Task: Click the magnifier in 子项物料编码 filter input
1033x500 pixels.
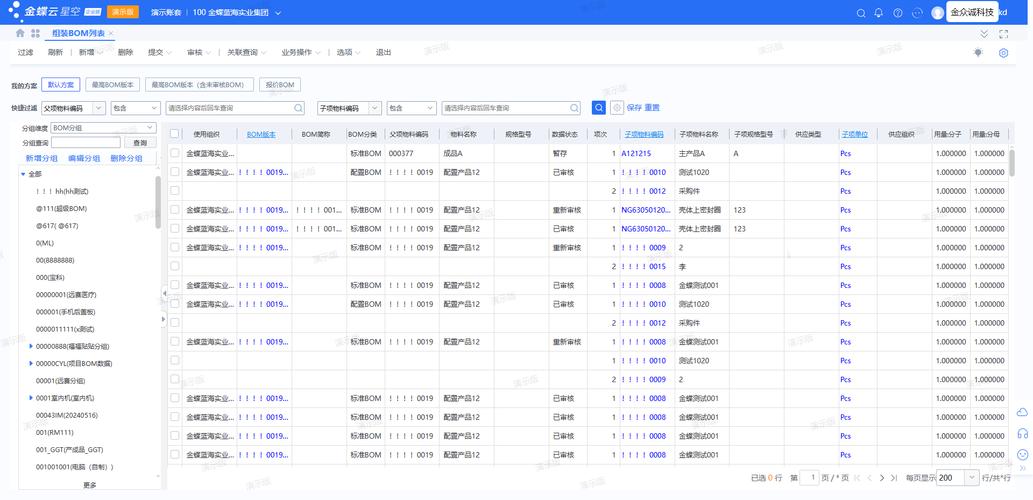Action: pos(574,108)
